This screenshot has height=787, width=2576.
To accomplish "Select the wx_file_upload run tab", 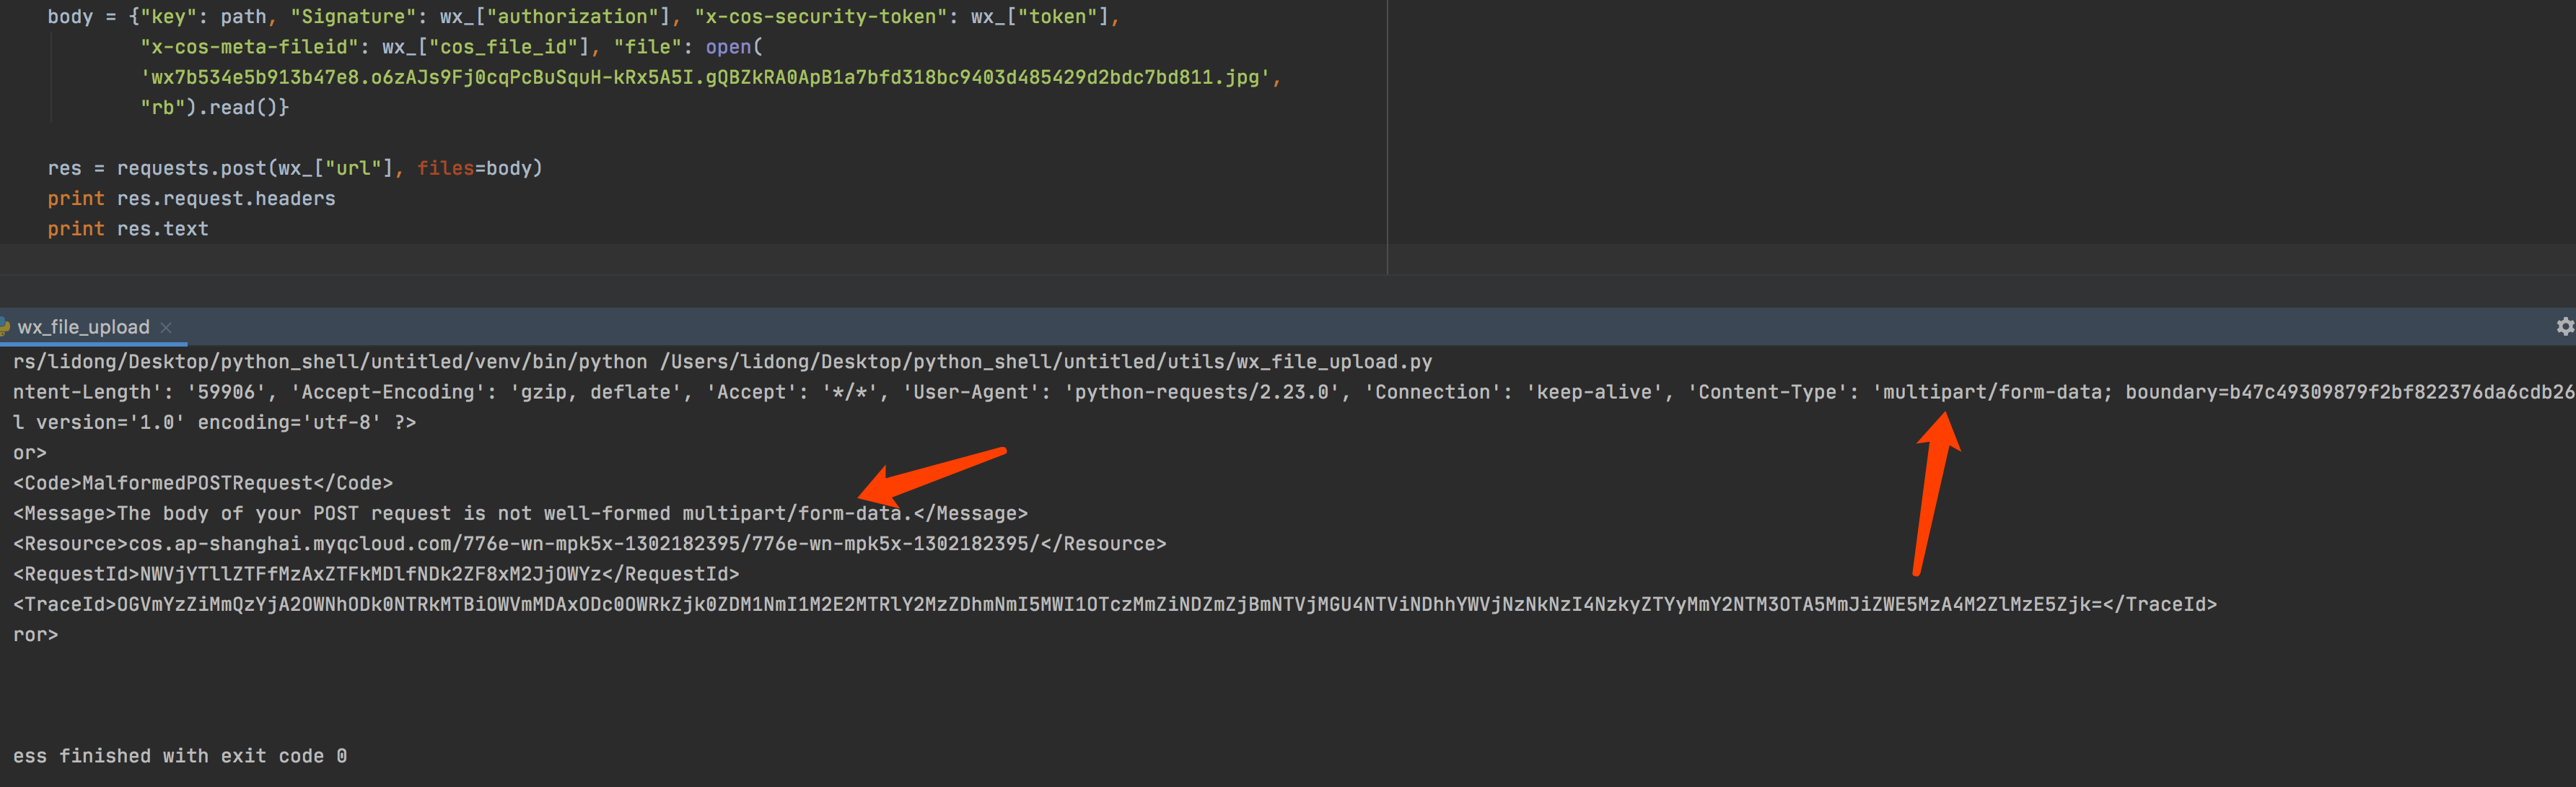I will click(83, 327).
